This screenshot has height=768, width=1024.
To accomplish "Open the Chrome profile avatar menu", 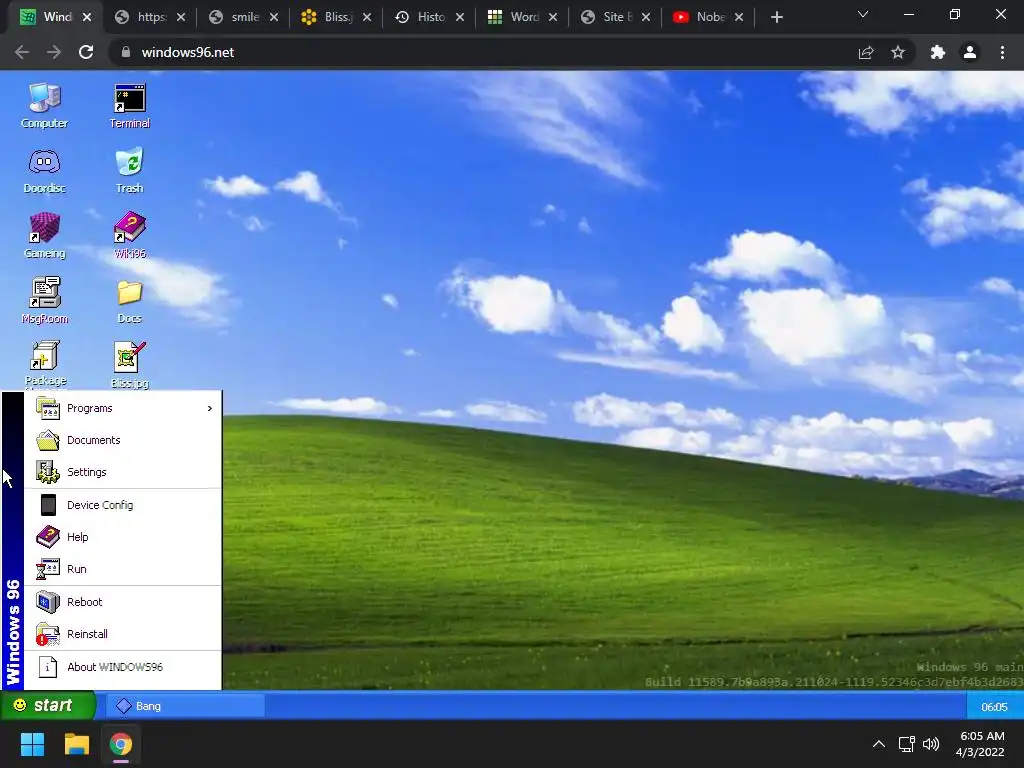I will tap(970, 52).
